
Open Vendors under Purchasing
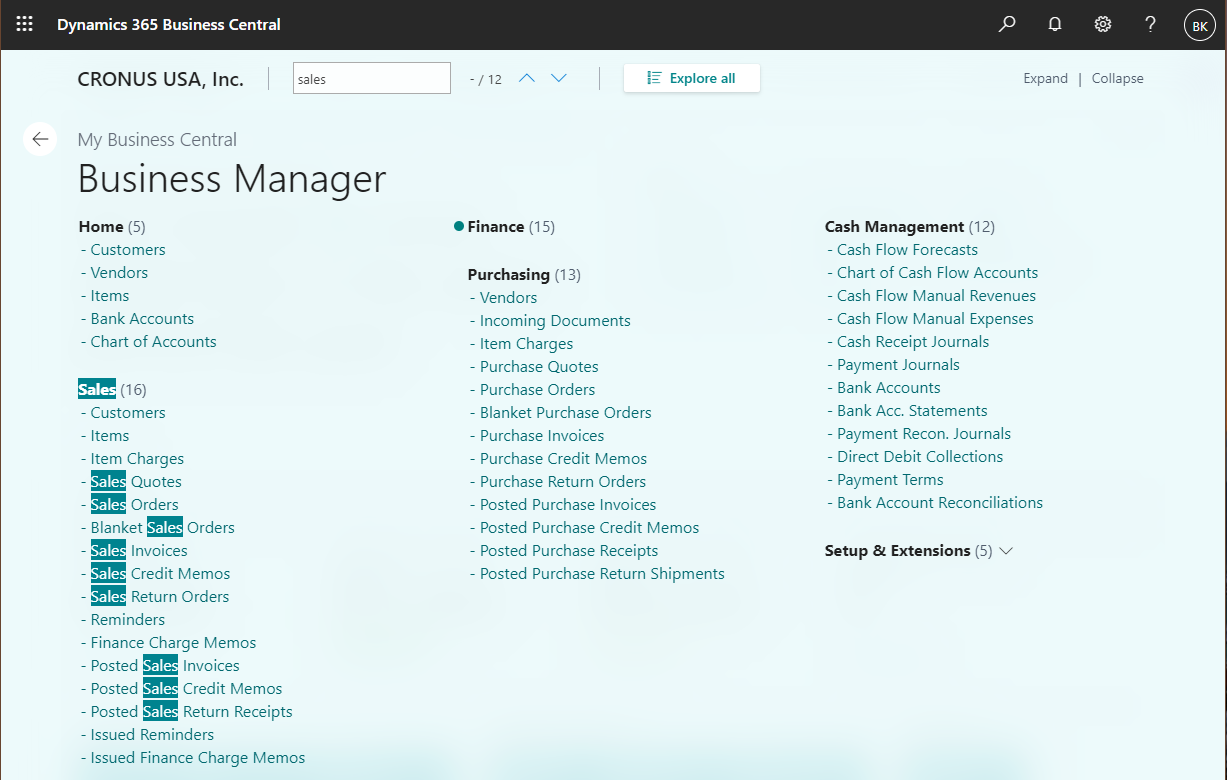[508, 298]
